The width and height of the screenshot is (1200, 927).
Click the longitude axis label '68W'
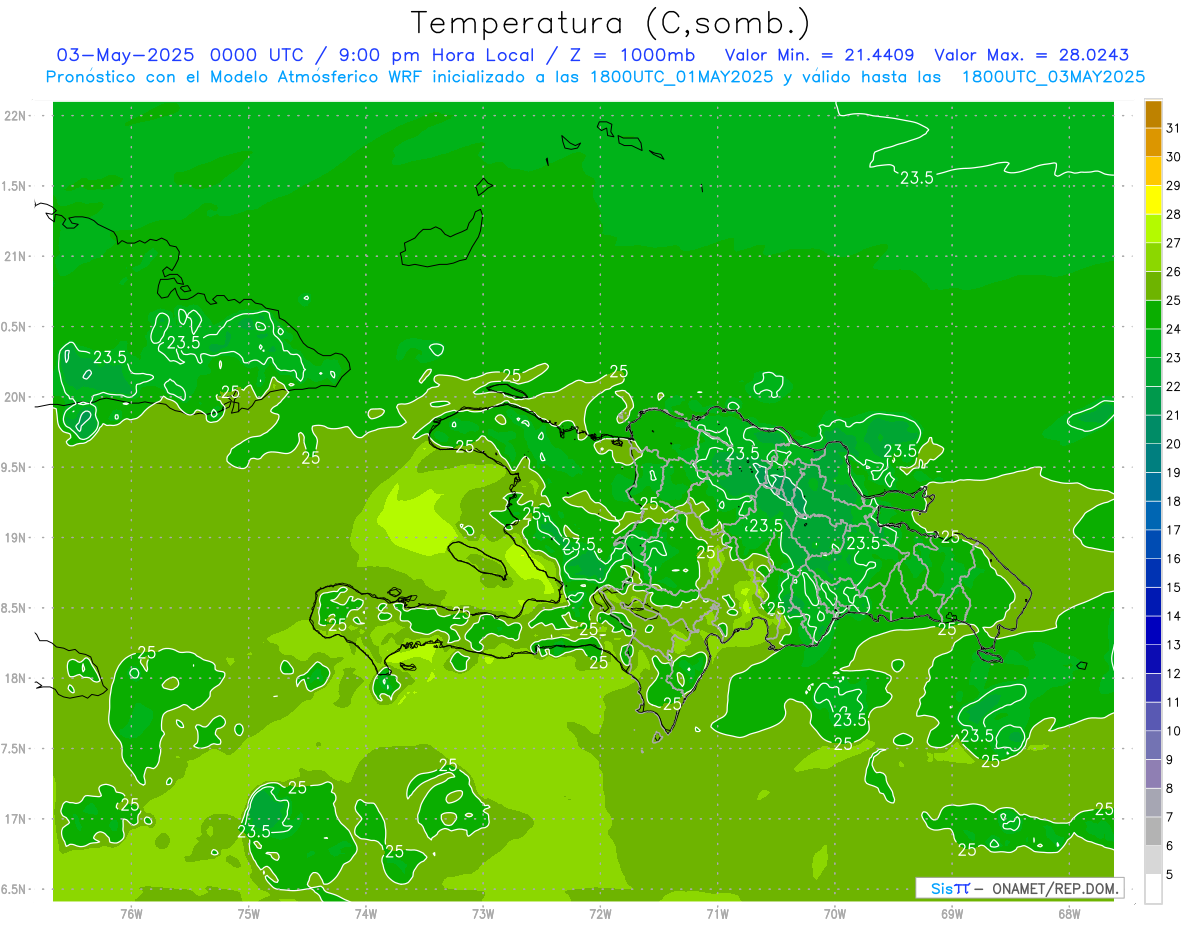(1068, 914)
